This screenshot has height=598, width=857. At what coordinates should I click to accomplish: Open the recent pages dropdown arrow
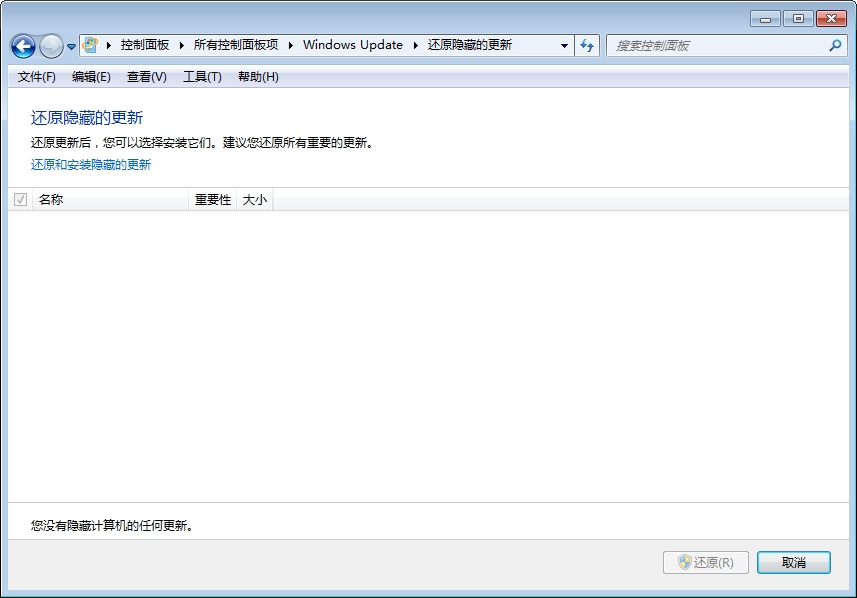click(71, 47)
